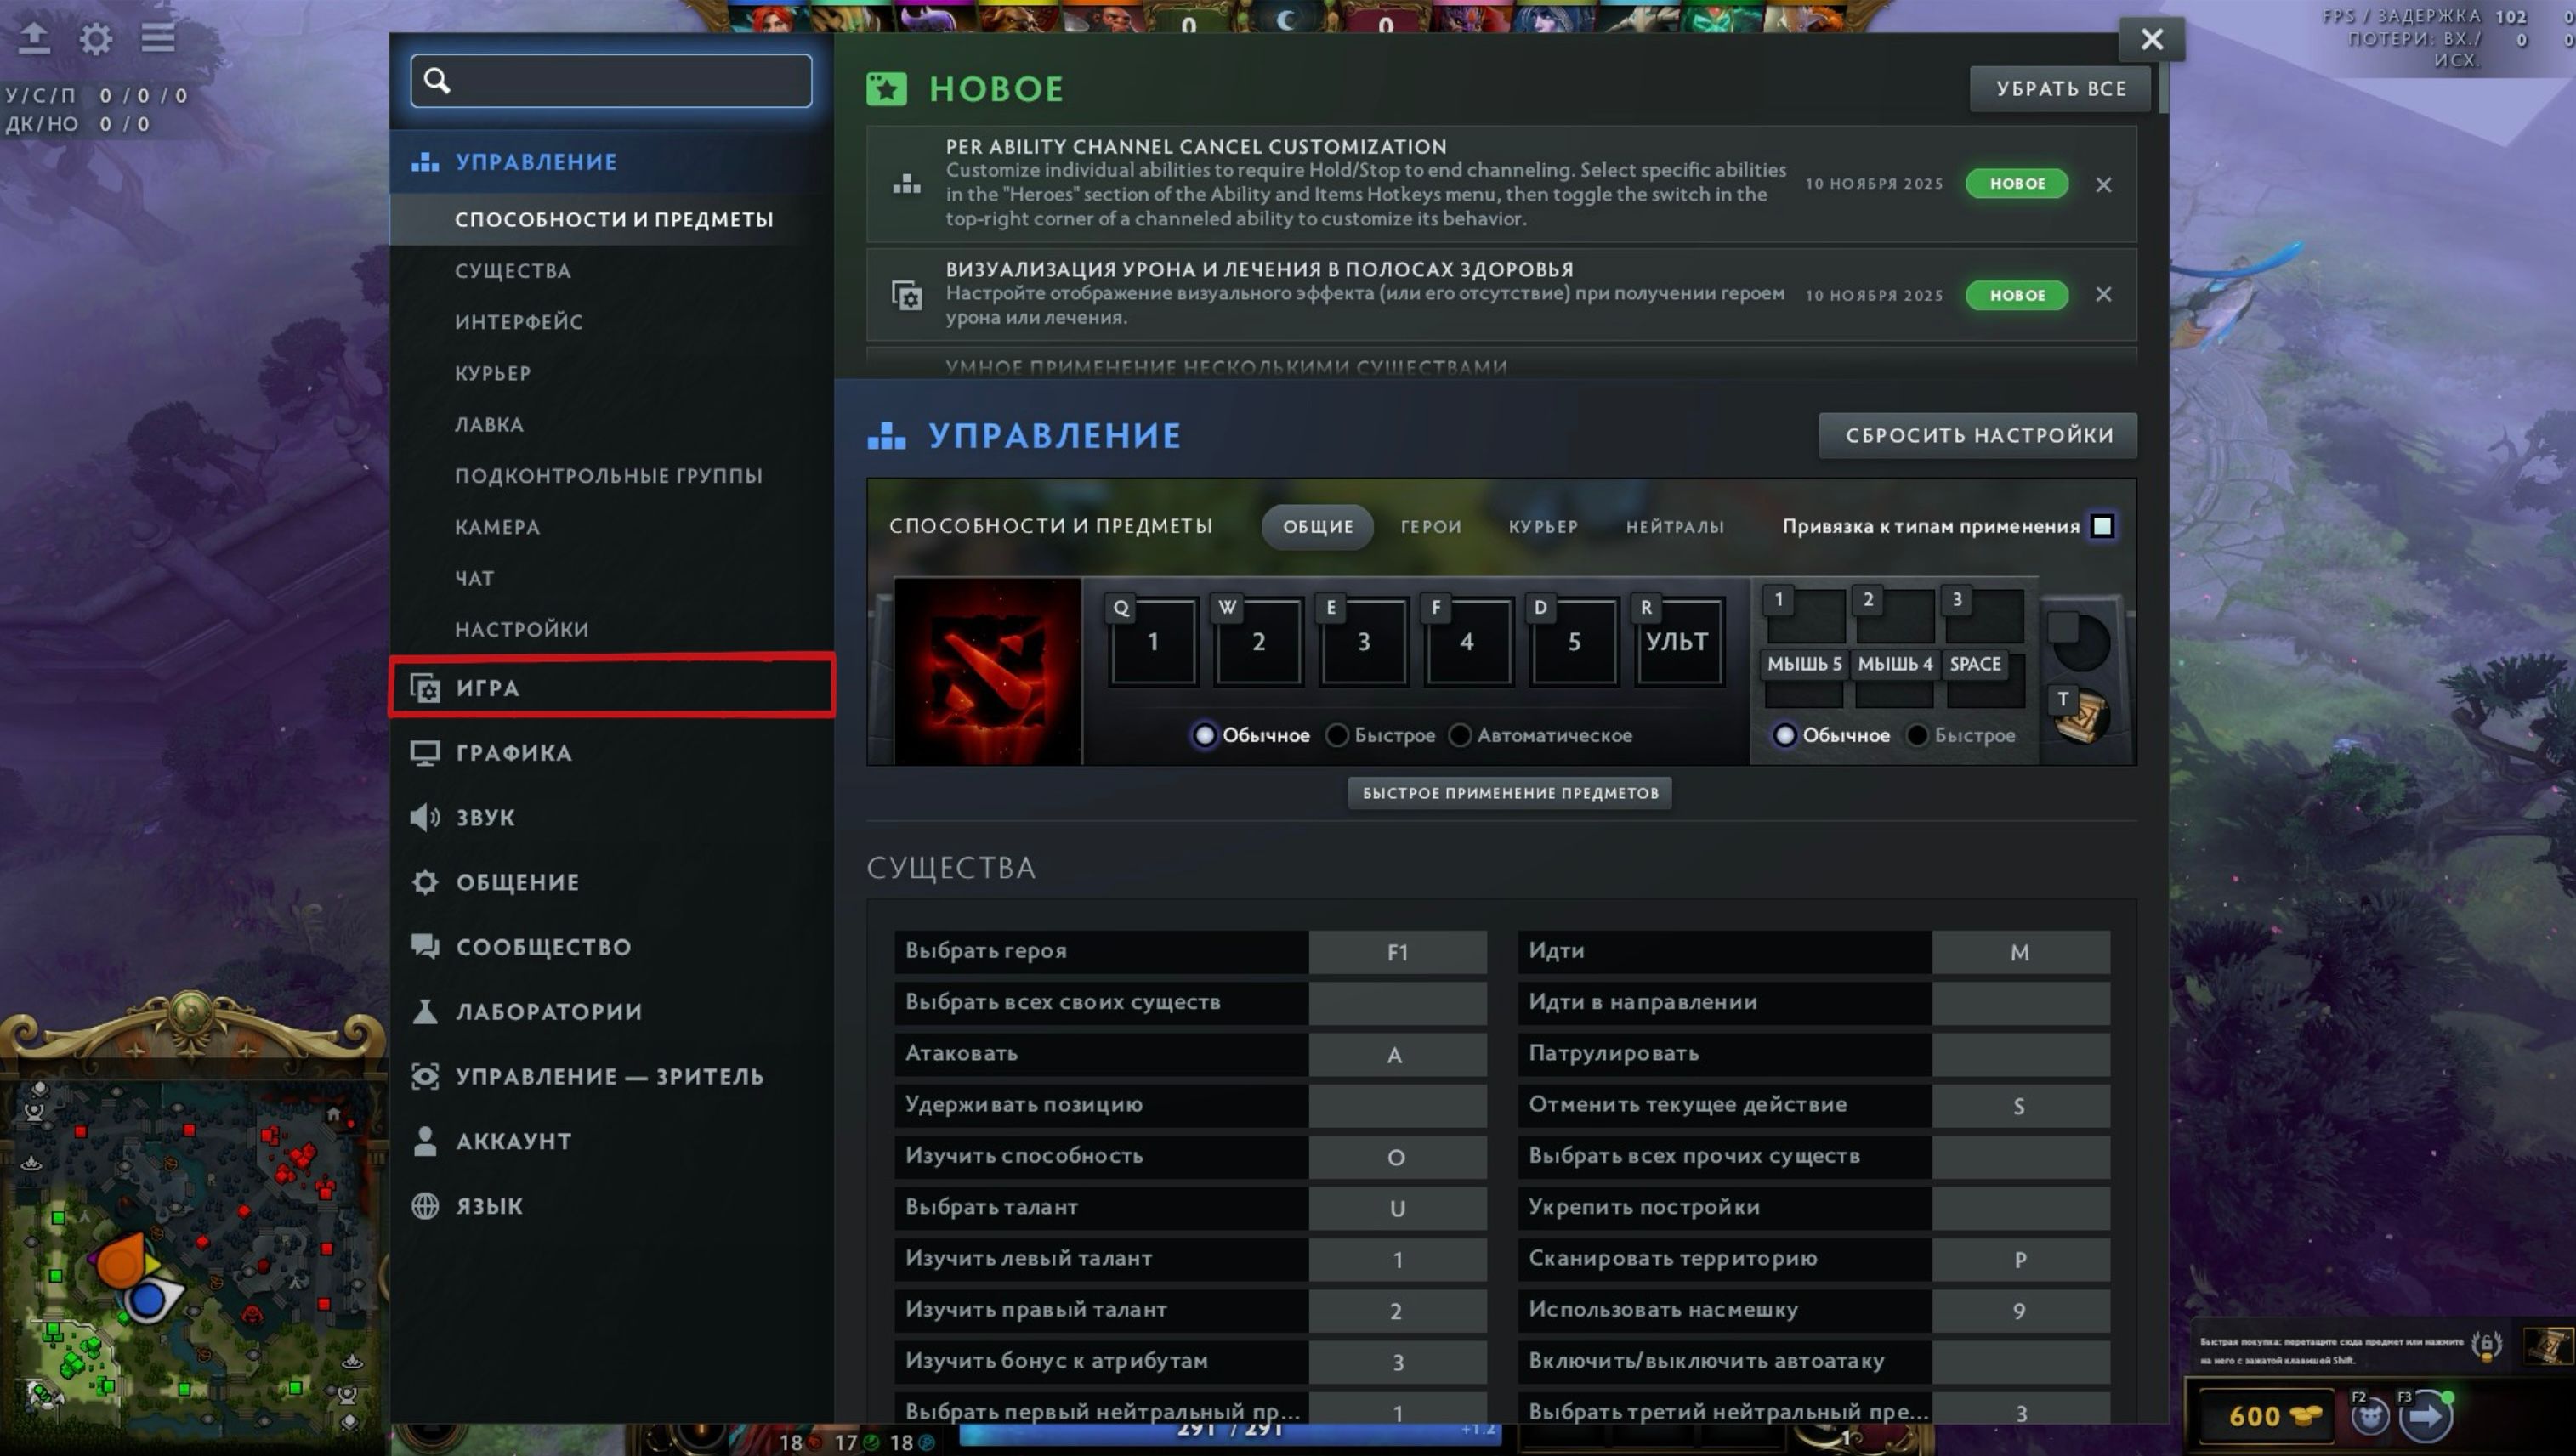Image resolution: width=2576 pixels, height=1456 pixels.
Task: Select the ЗВУК speaker icon
Action: (427, 817)
